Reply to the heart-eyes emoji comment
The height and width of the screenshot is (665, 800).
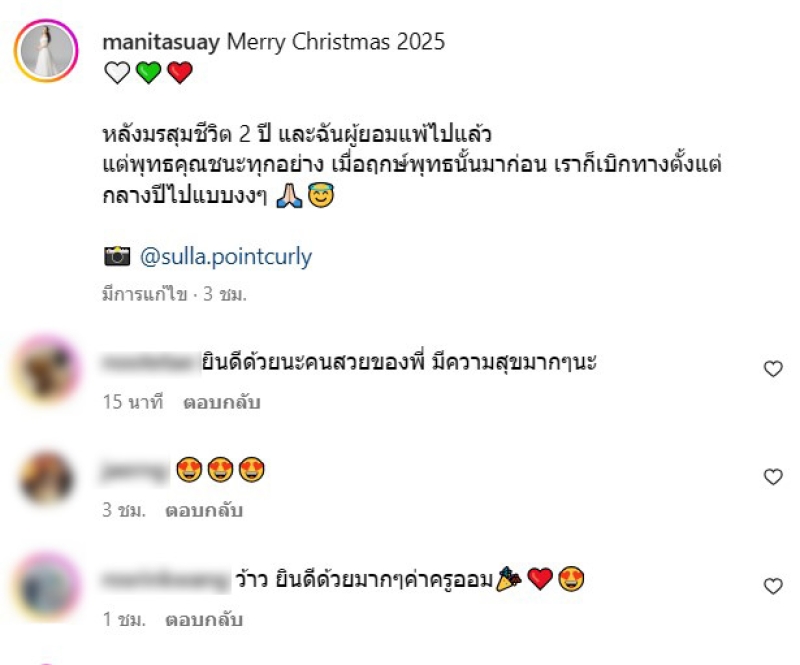tap(204, 510)
